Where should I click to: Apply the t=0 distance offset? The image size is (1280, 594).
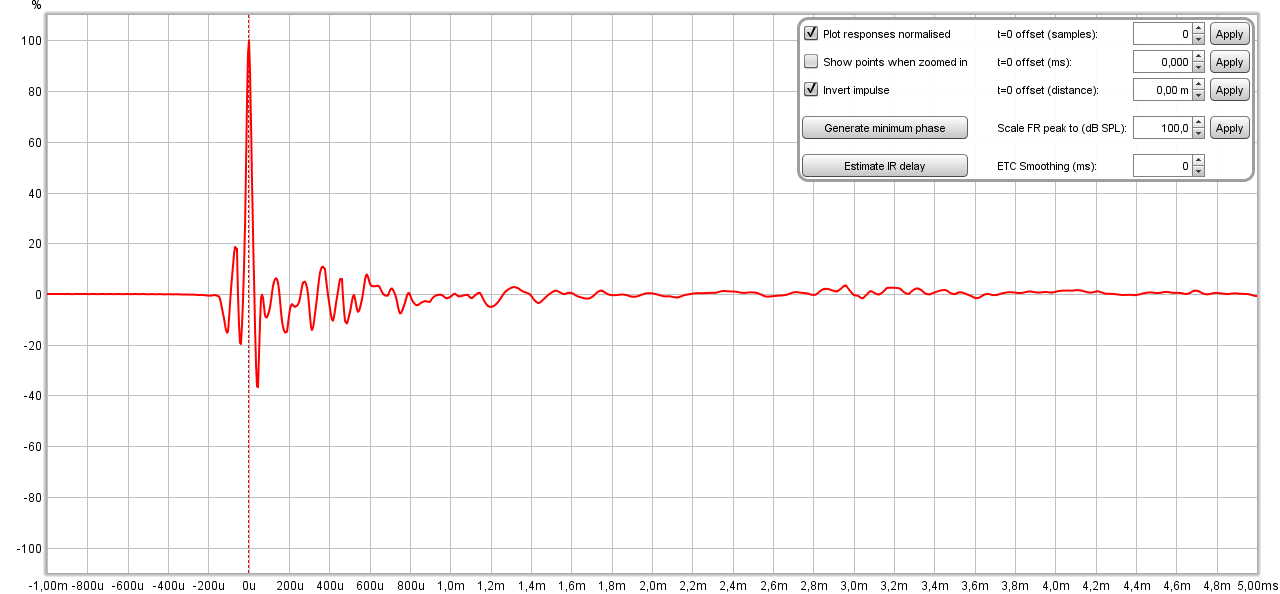[x=1229, y=90]
